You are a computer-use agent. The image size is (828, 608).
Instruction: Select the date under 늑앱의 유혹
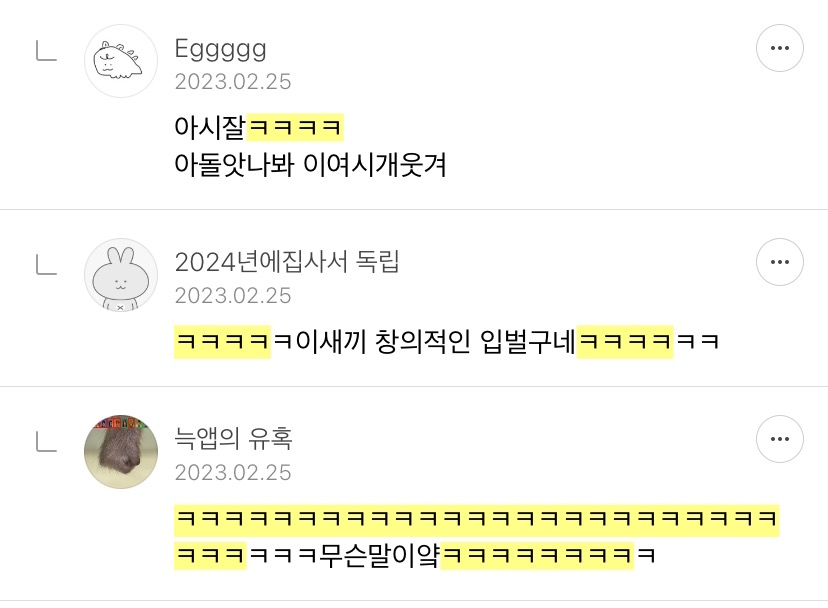click(x=233, y=473)
